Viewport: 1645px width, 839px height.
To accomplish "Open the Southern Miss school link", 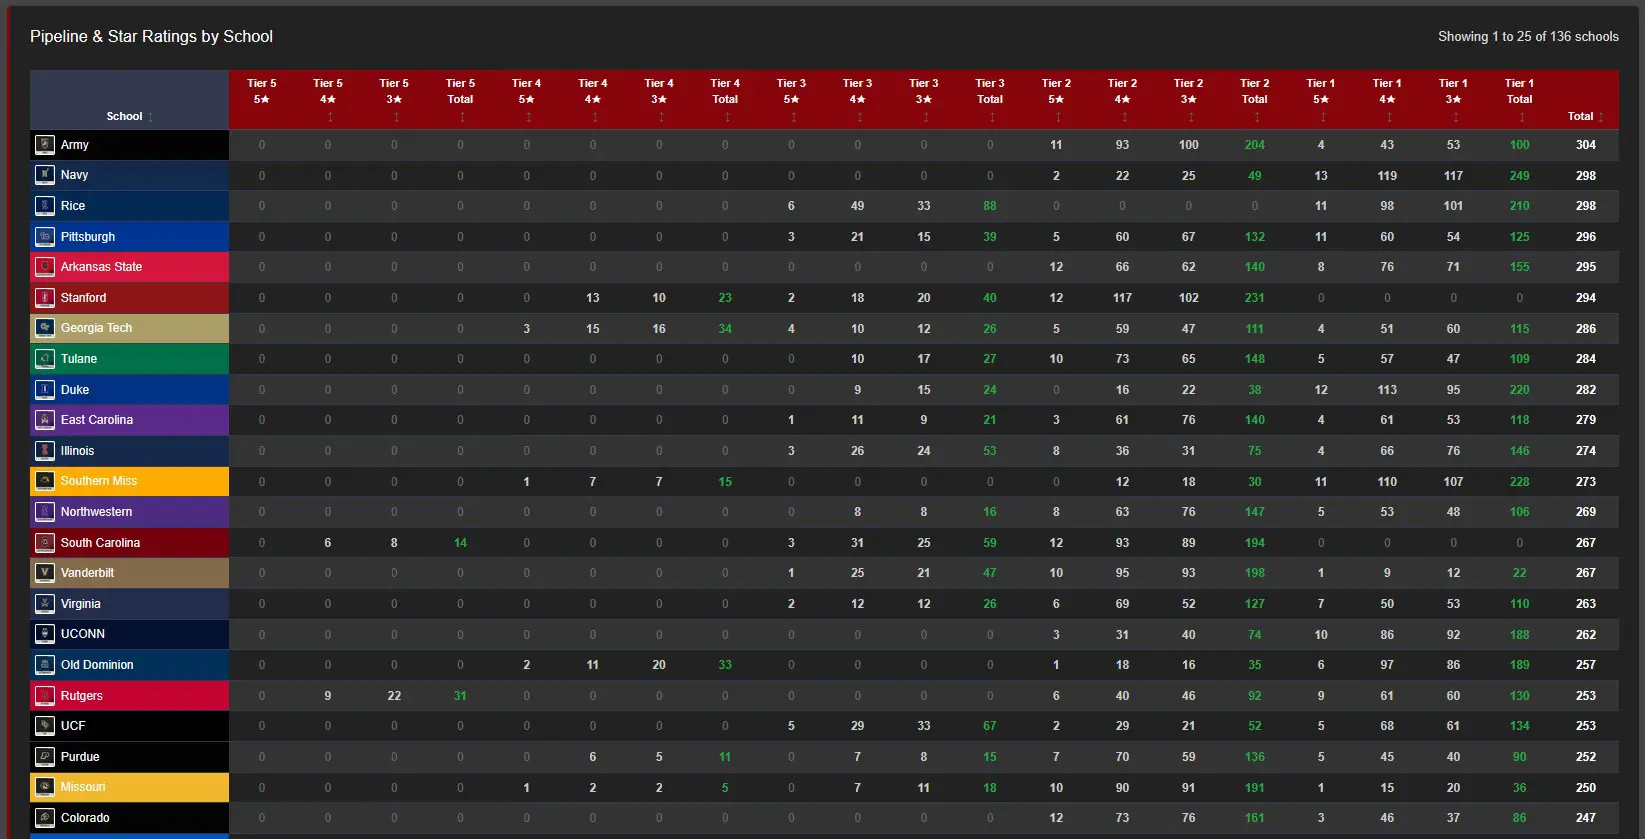I will click(99, 481).
